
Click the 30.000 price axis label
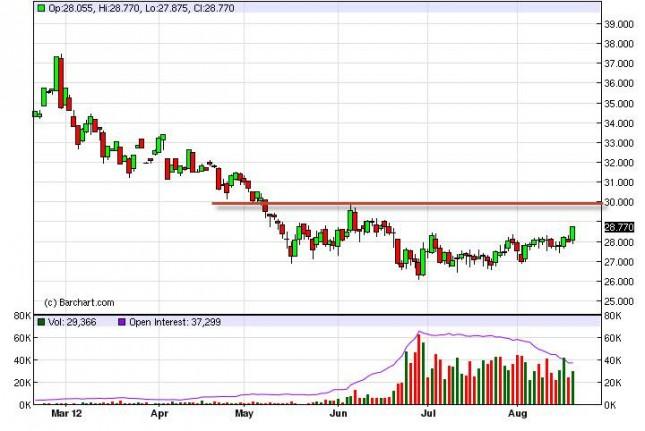click(619, 202)
